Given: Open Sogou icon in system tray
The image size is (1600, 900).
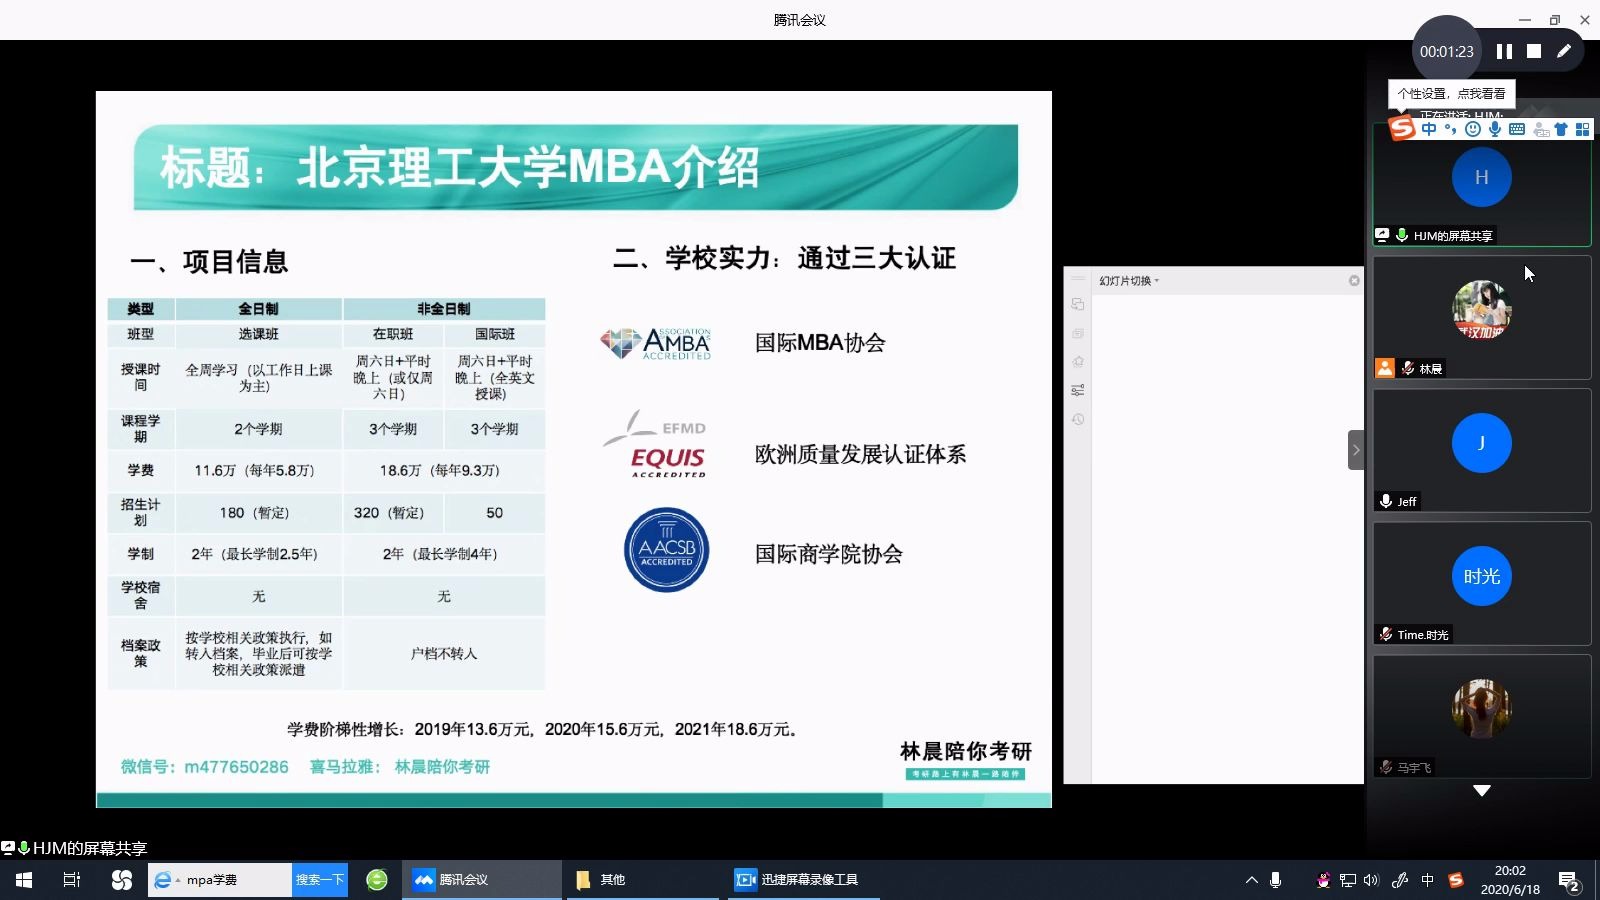Looking at the screenshot, I should coord(1456,880).
